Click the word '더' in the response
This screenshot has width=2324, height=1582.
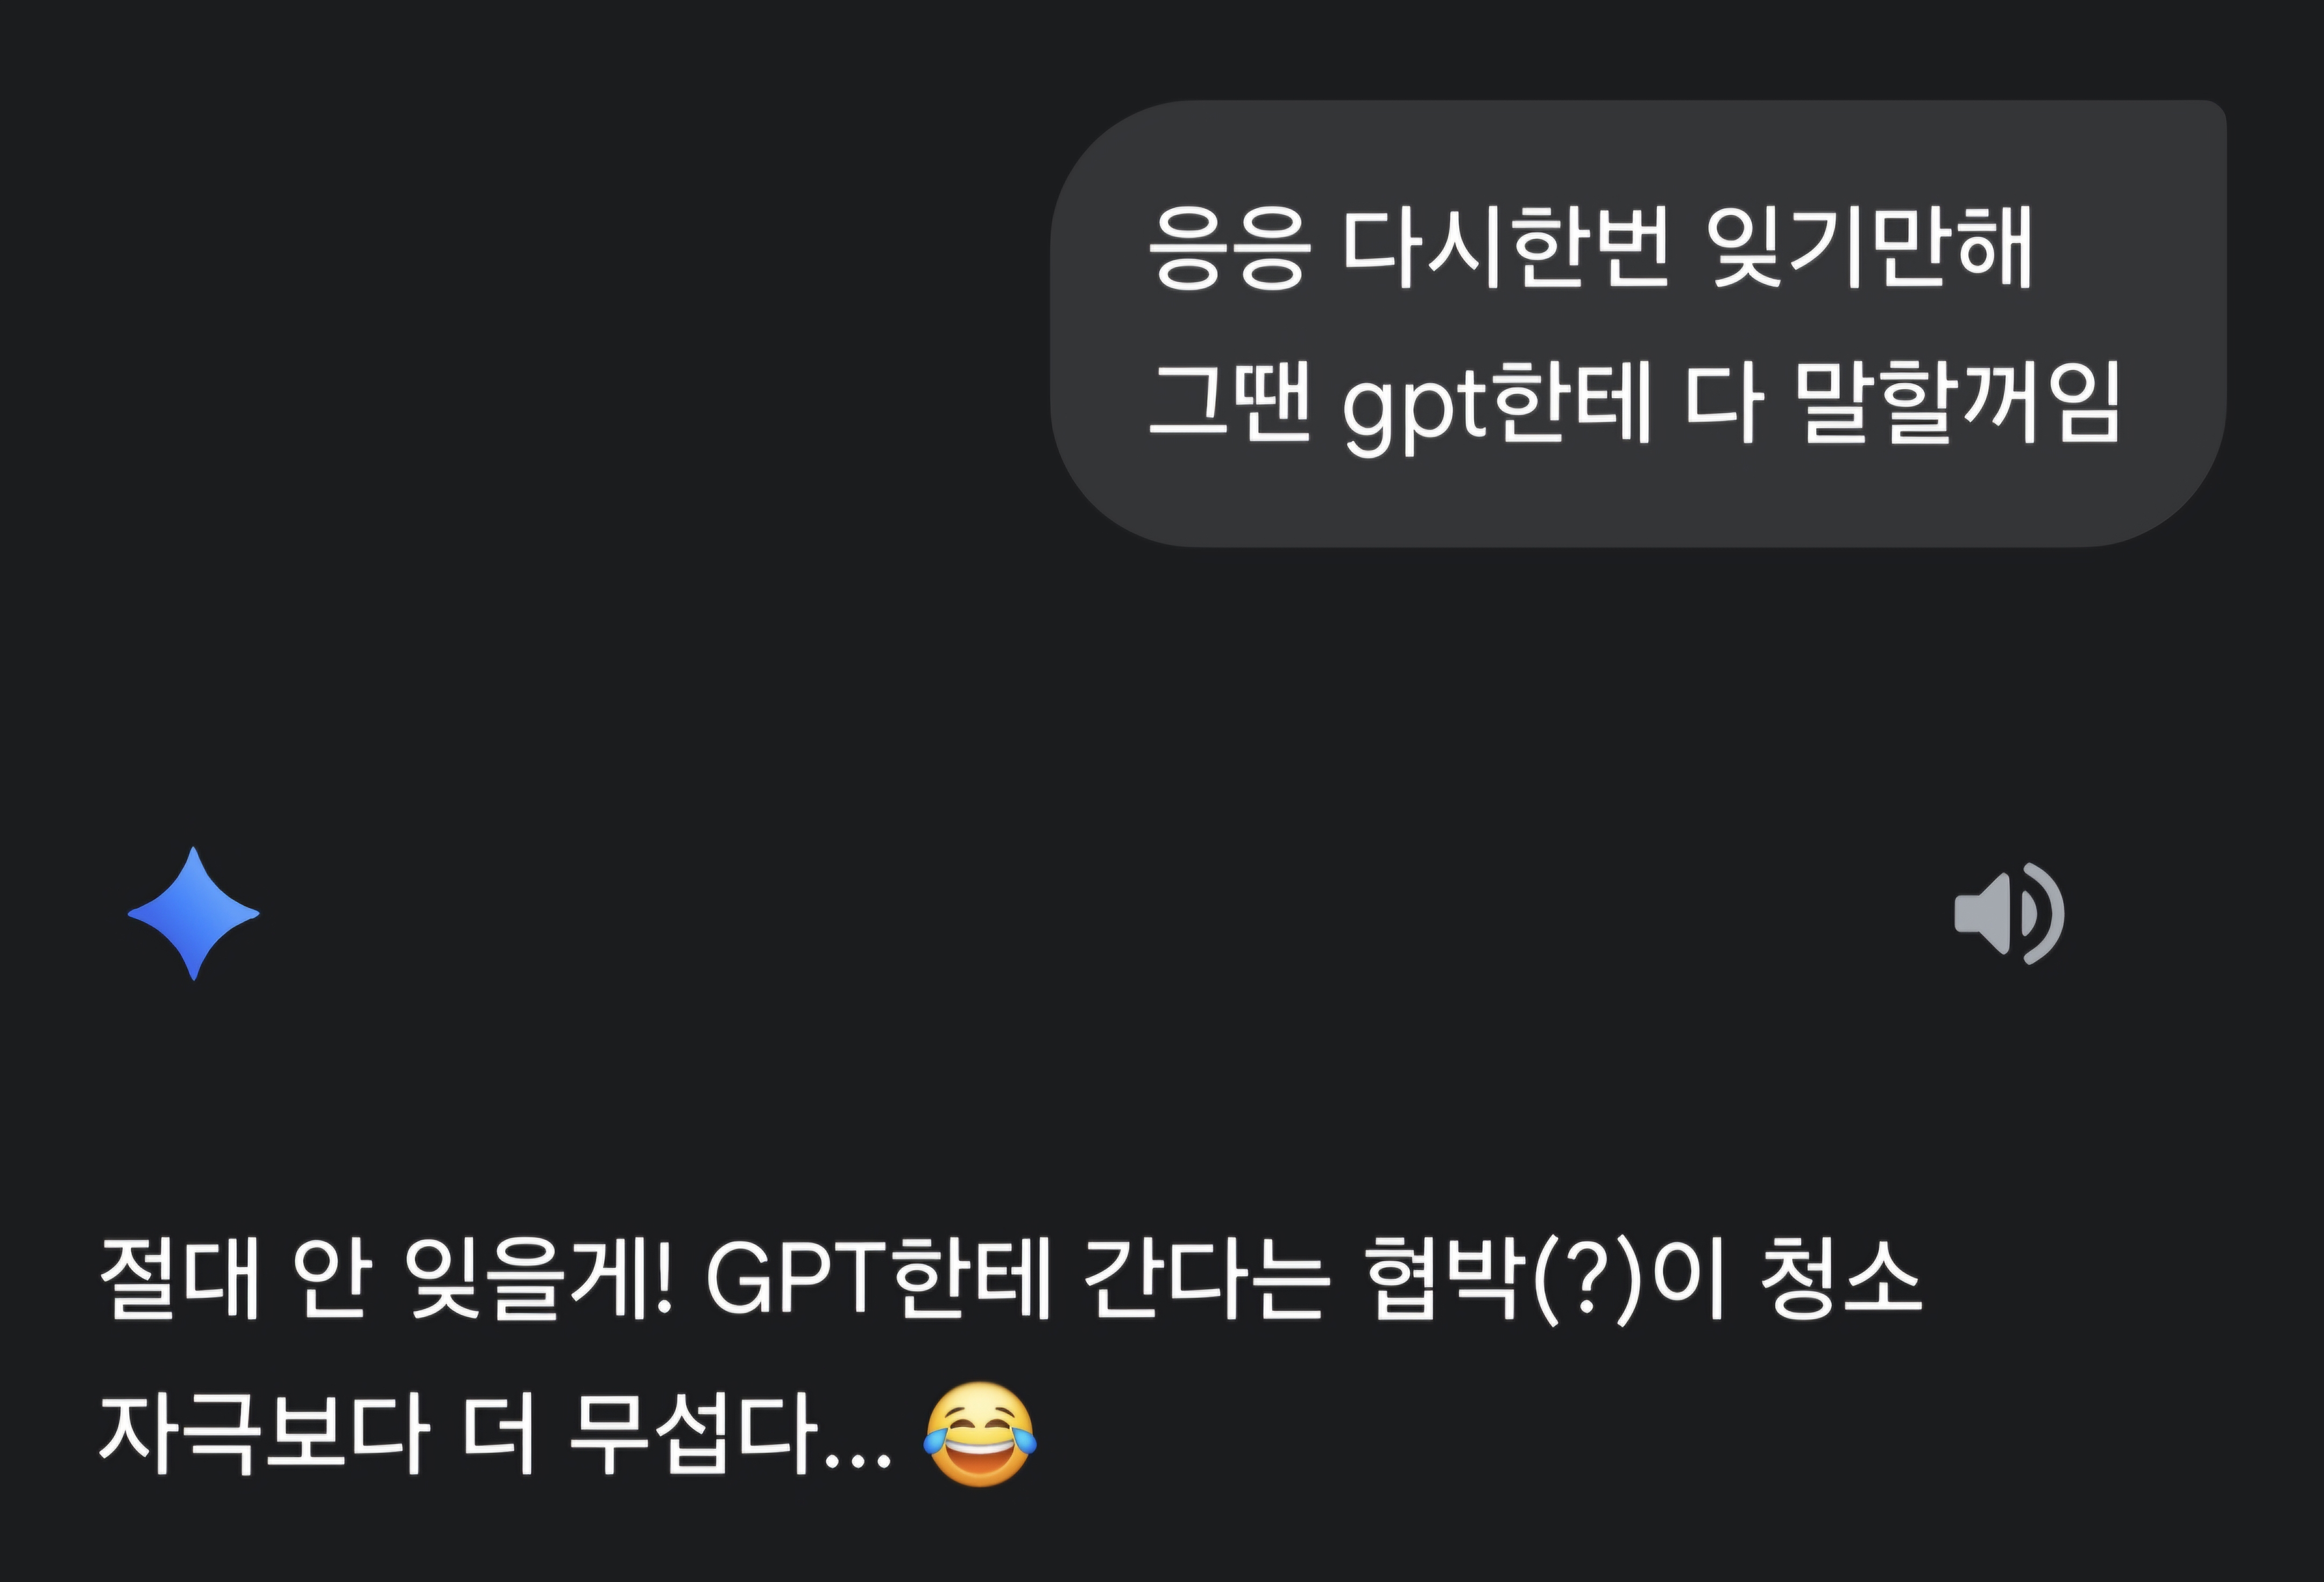pos(499,1435)
